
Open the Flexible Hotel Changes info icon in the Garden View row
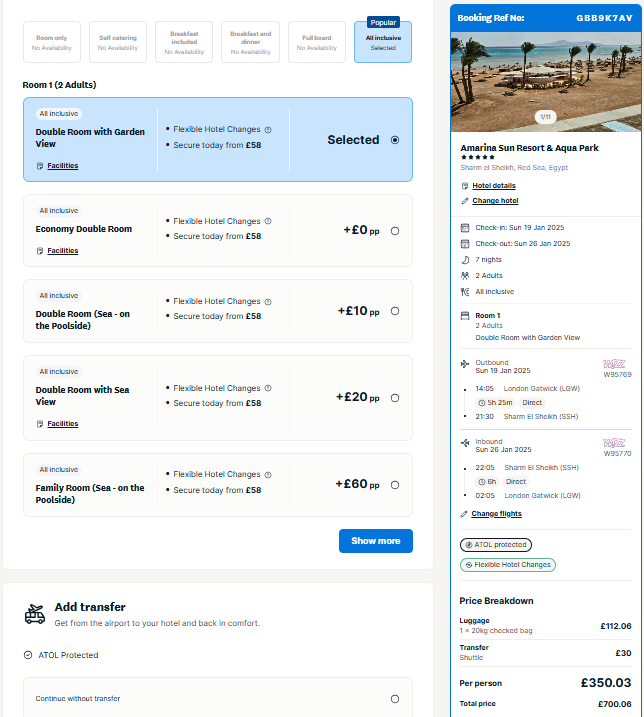tap(268, 130)
